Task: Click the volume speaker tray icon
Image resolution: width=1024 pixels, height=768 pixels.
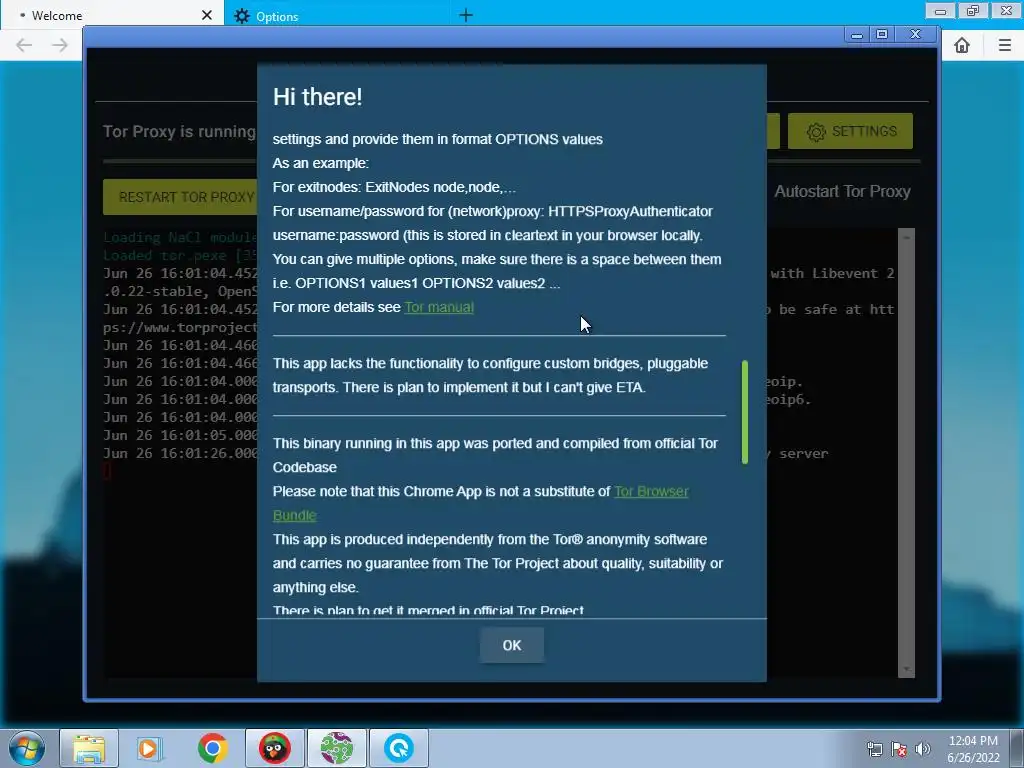Action: 923,749
